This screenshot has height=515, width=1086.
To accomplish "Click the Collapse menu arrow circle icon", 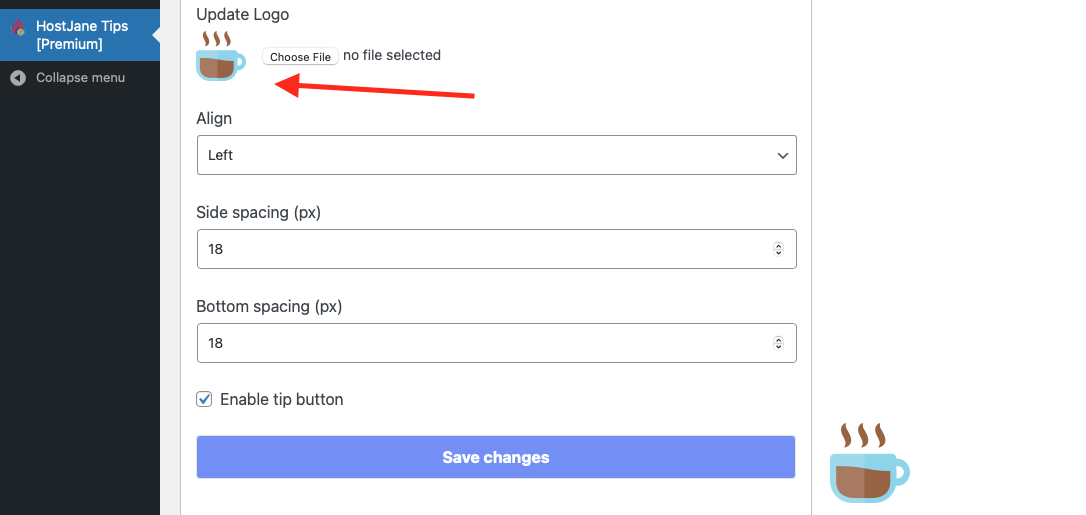I will tap(18, 78).
